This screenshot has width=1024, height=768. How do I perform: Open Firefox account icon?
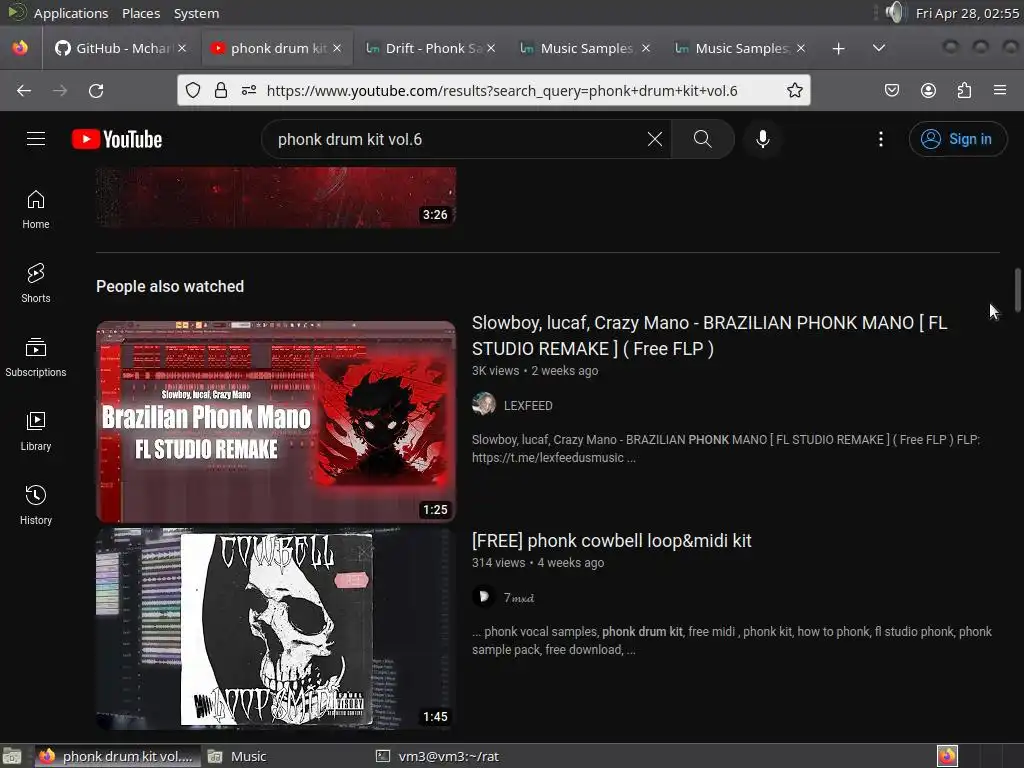928,90
